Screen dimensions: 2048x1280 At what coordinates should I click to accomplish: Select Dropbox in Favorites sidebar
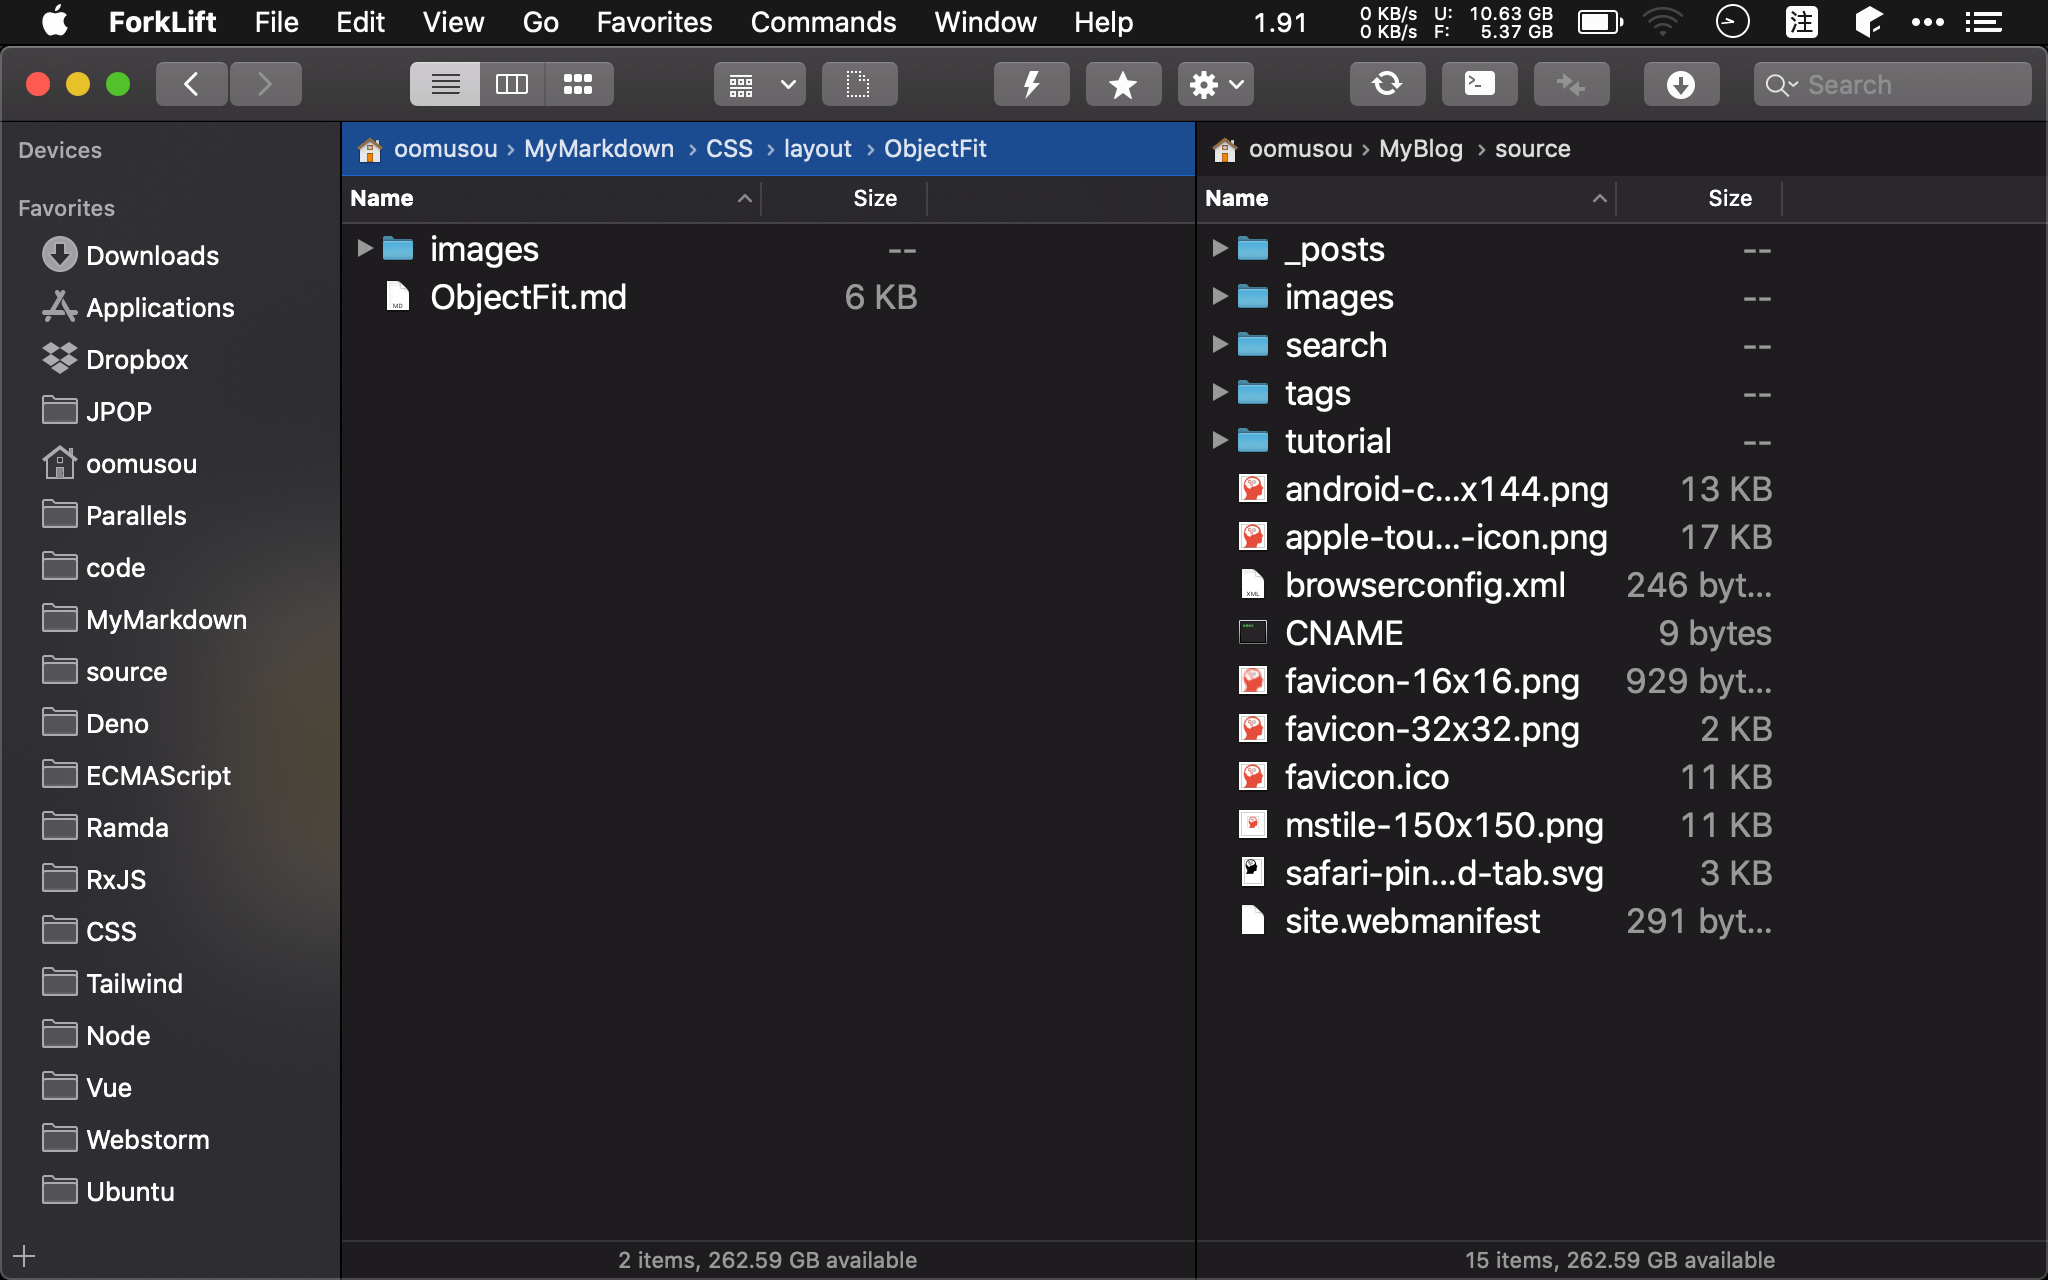115,359
